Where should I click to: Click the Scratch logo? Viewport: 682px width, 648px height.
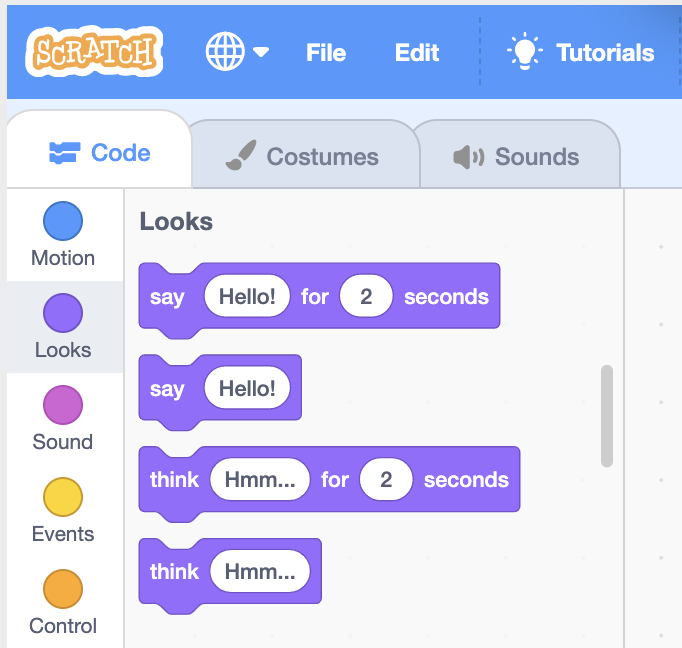94,52
